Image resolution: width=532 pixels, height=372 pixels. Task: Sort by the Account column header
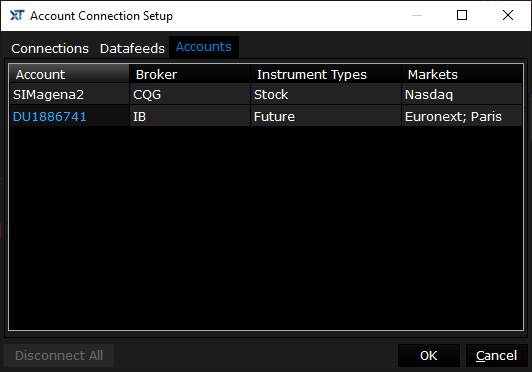click(x=69, y=74)
